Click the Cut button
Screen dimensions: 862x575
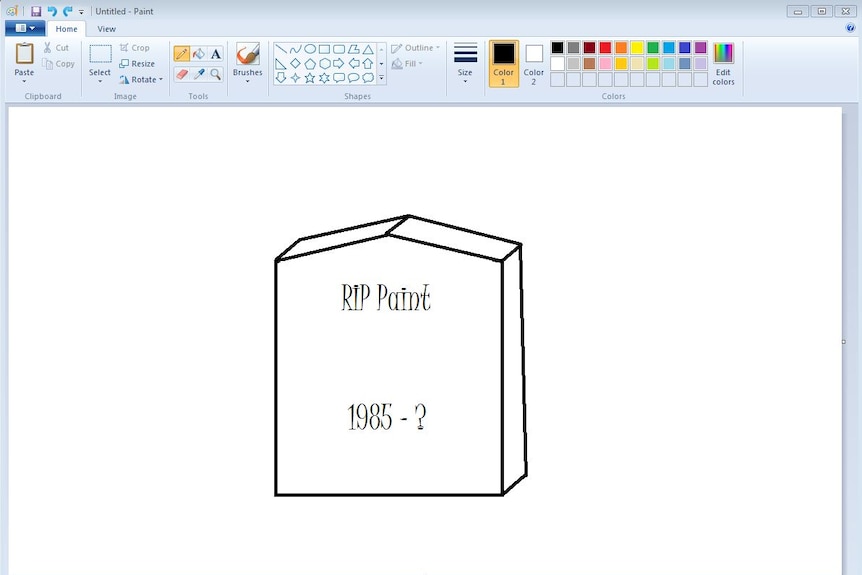(56, 48)
